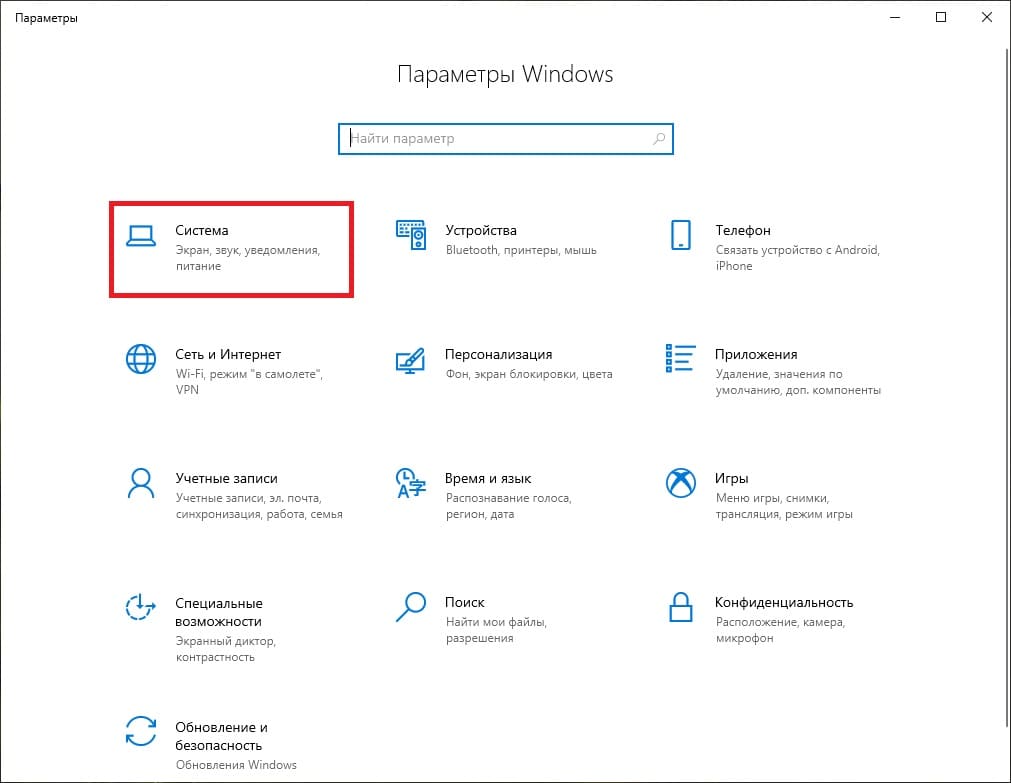The width and height of the screenshot is (1011, 783).
Task: Focus the 'Найти параметр' search field
Action: [506, 139]
